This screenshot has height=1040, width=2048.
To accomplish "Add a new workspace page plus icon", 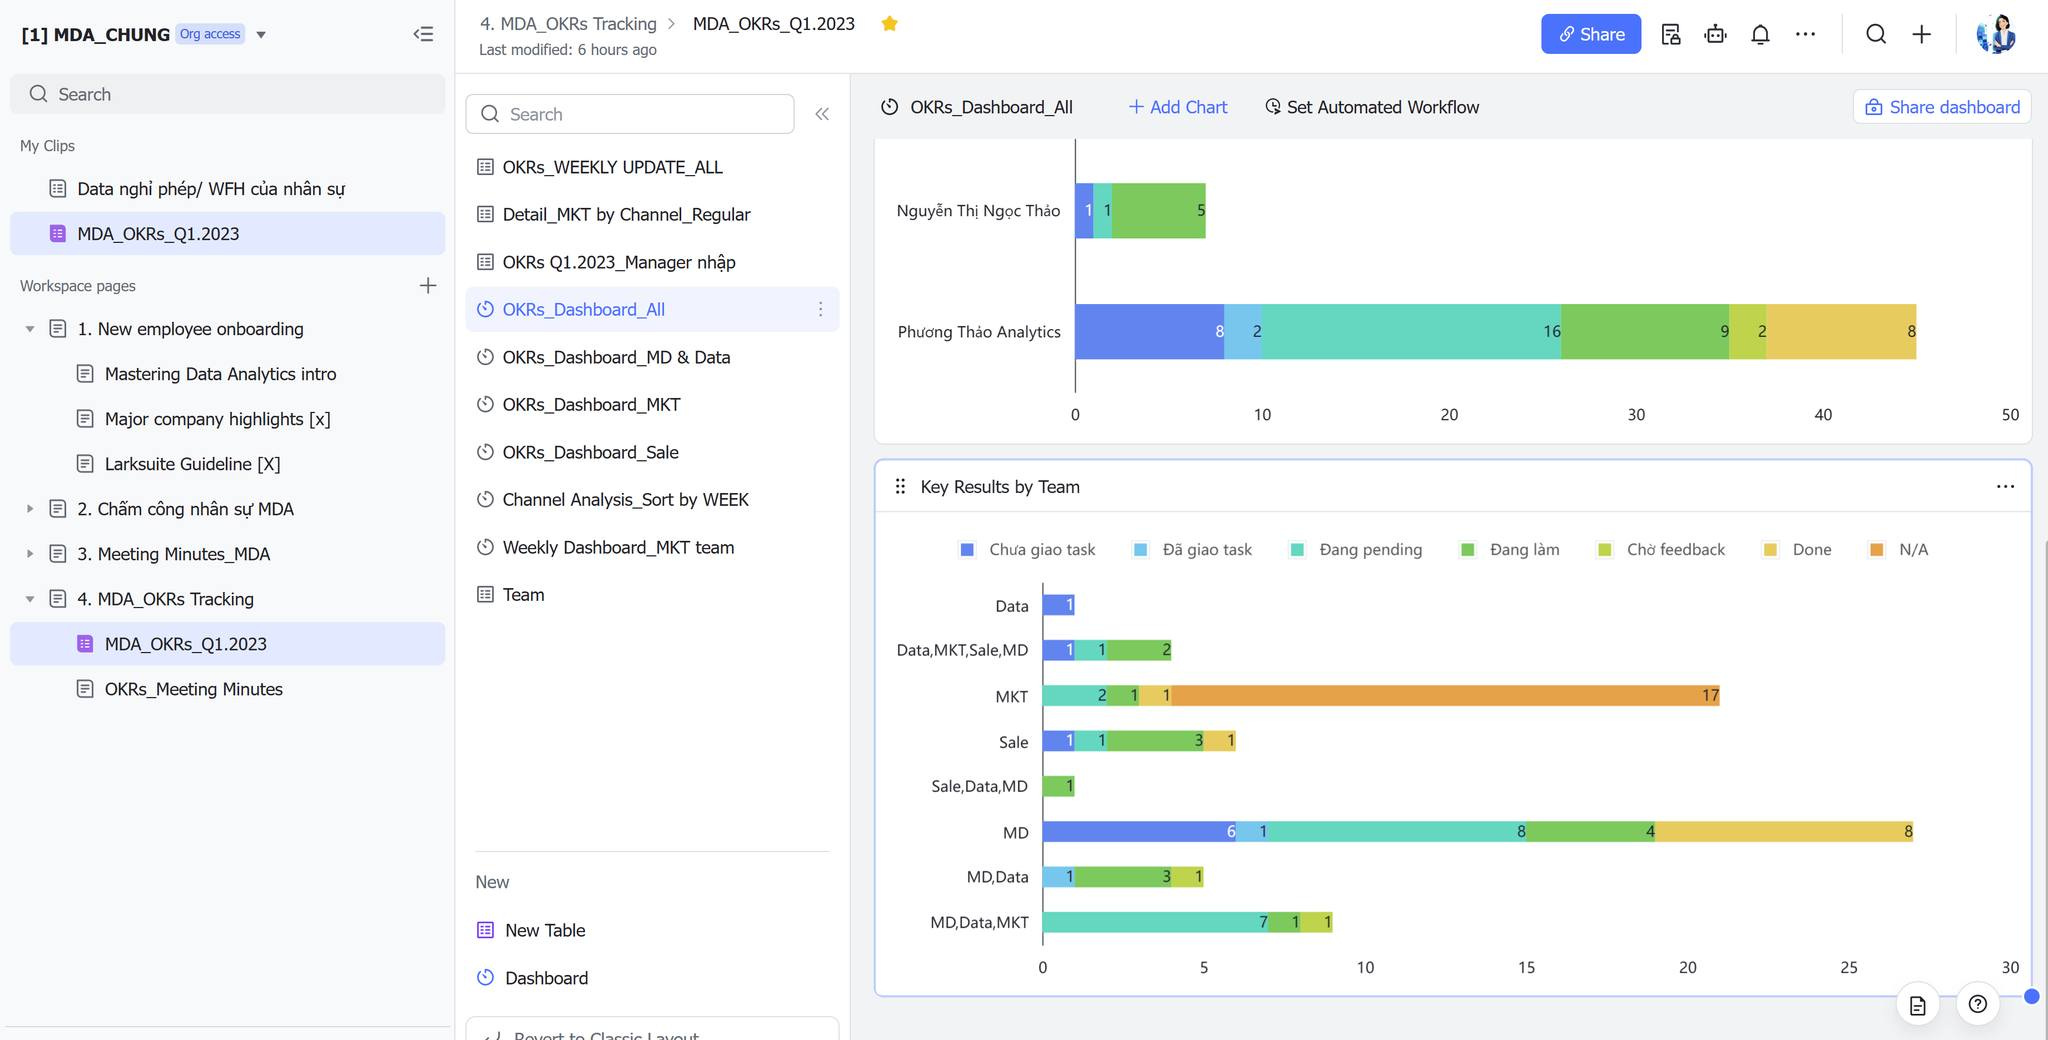I will point(428,286).
